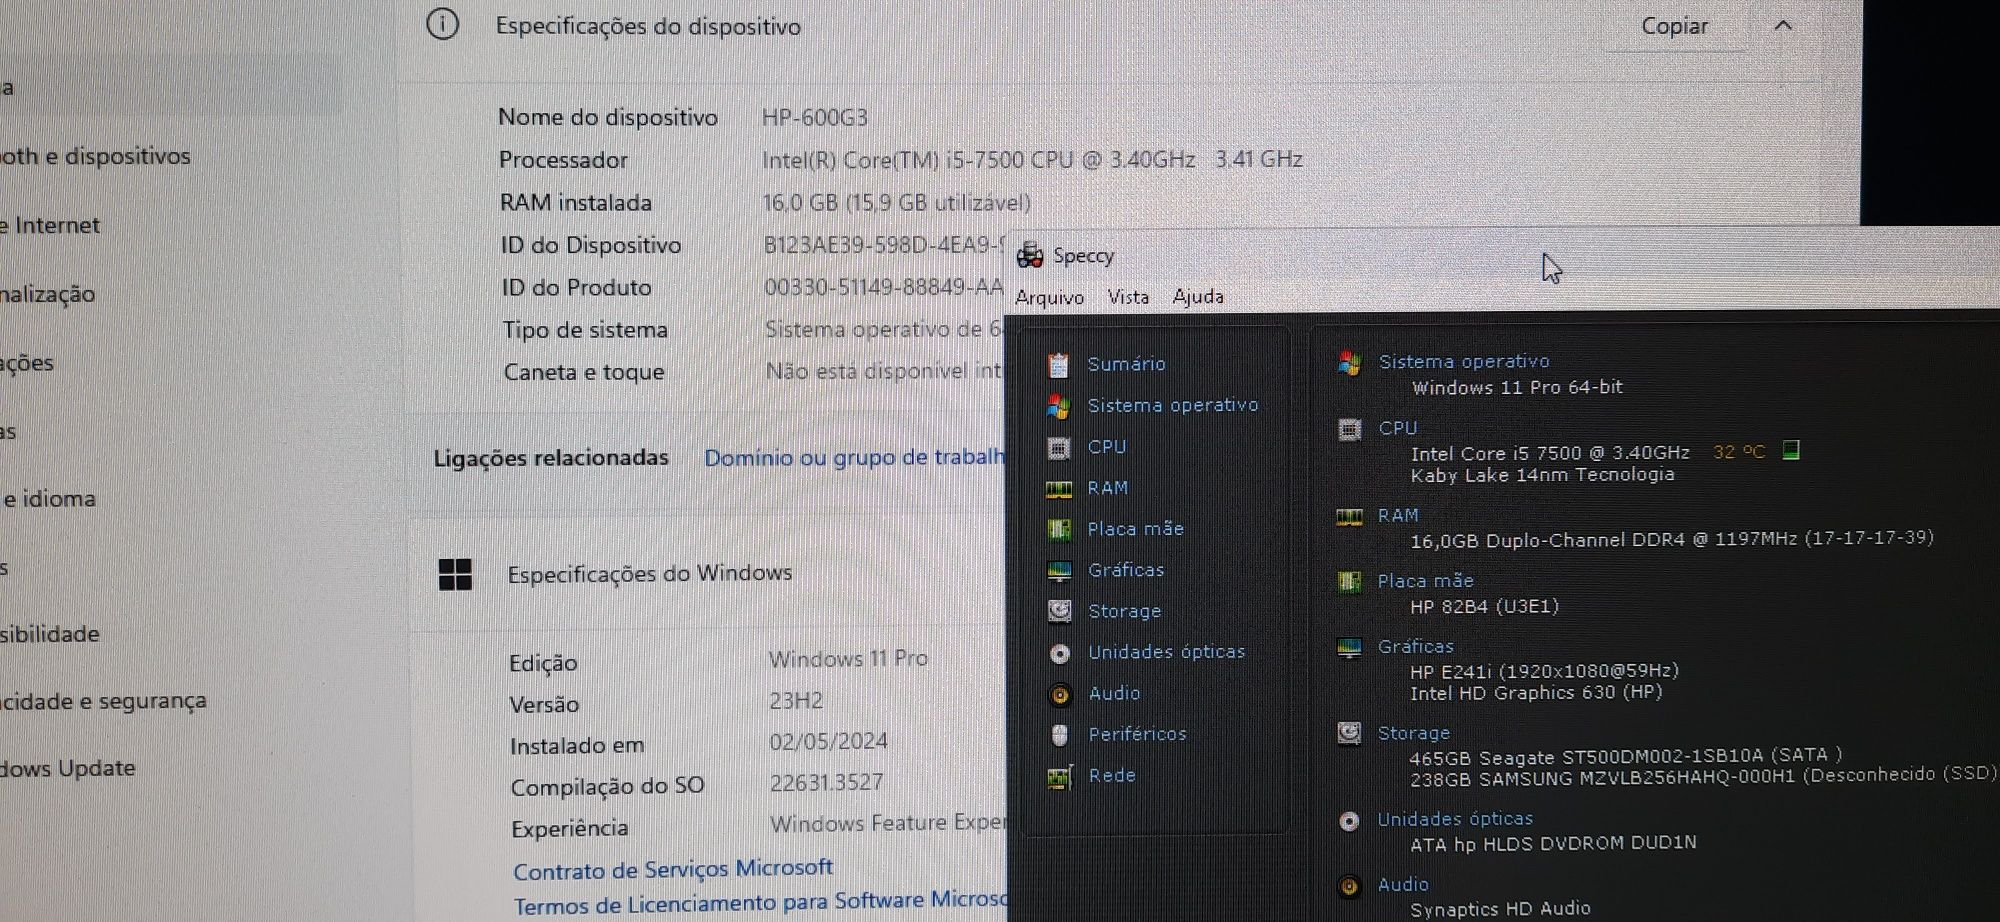Viewport: 2000px width, 922px height.
Task: Click Sistema operativo heading link in Speccy summary
Action: click(1464, 362)
